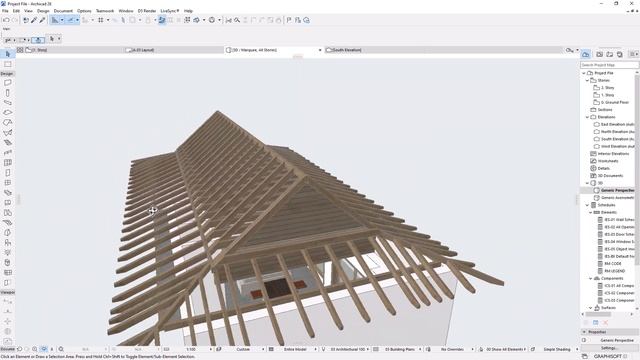Click the Search Project Map field
This screenshot has width=640, height=360.
tap(609, 65)
